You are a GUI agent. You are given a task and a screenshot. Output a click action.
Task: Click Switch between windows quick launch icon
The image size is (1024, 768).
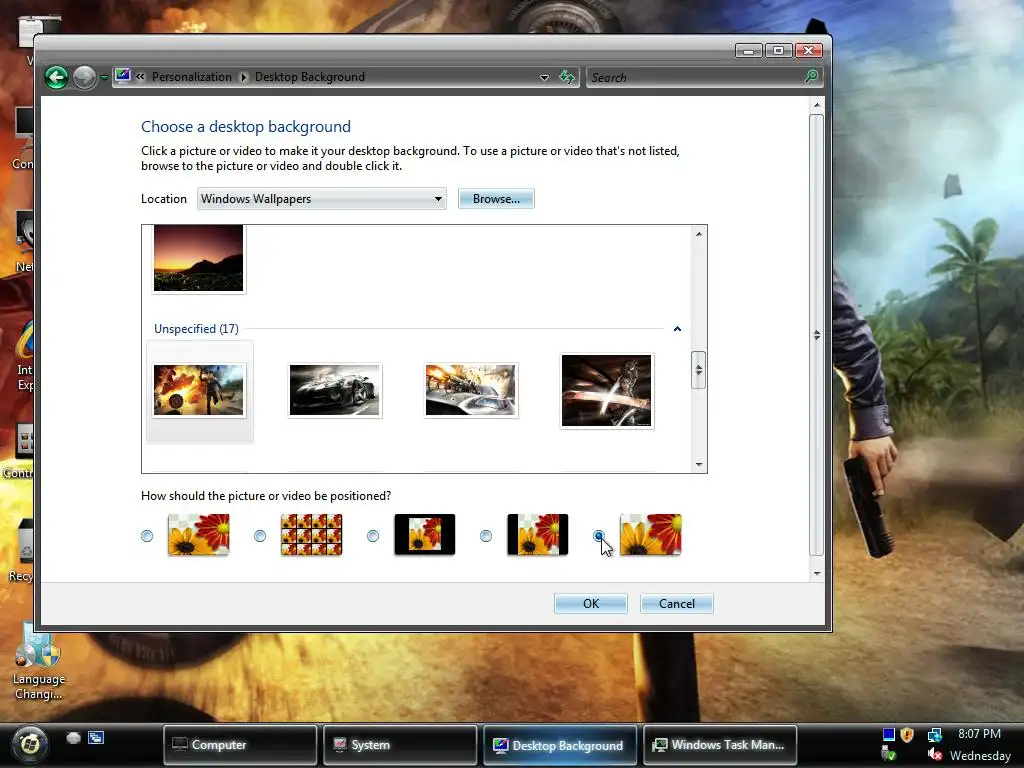[x=96, y=738]
